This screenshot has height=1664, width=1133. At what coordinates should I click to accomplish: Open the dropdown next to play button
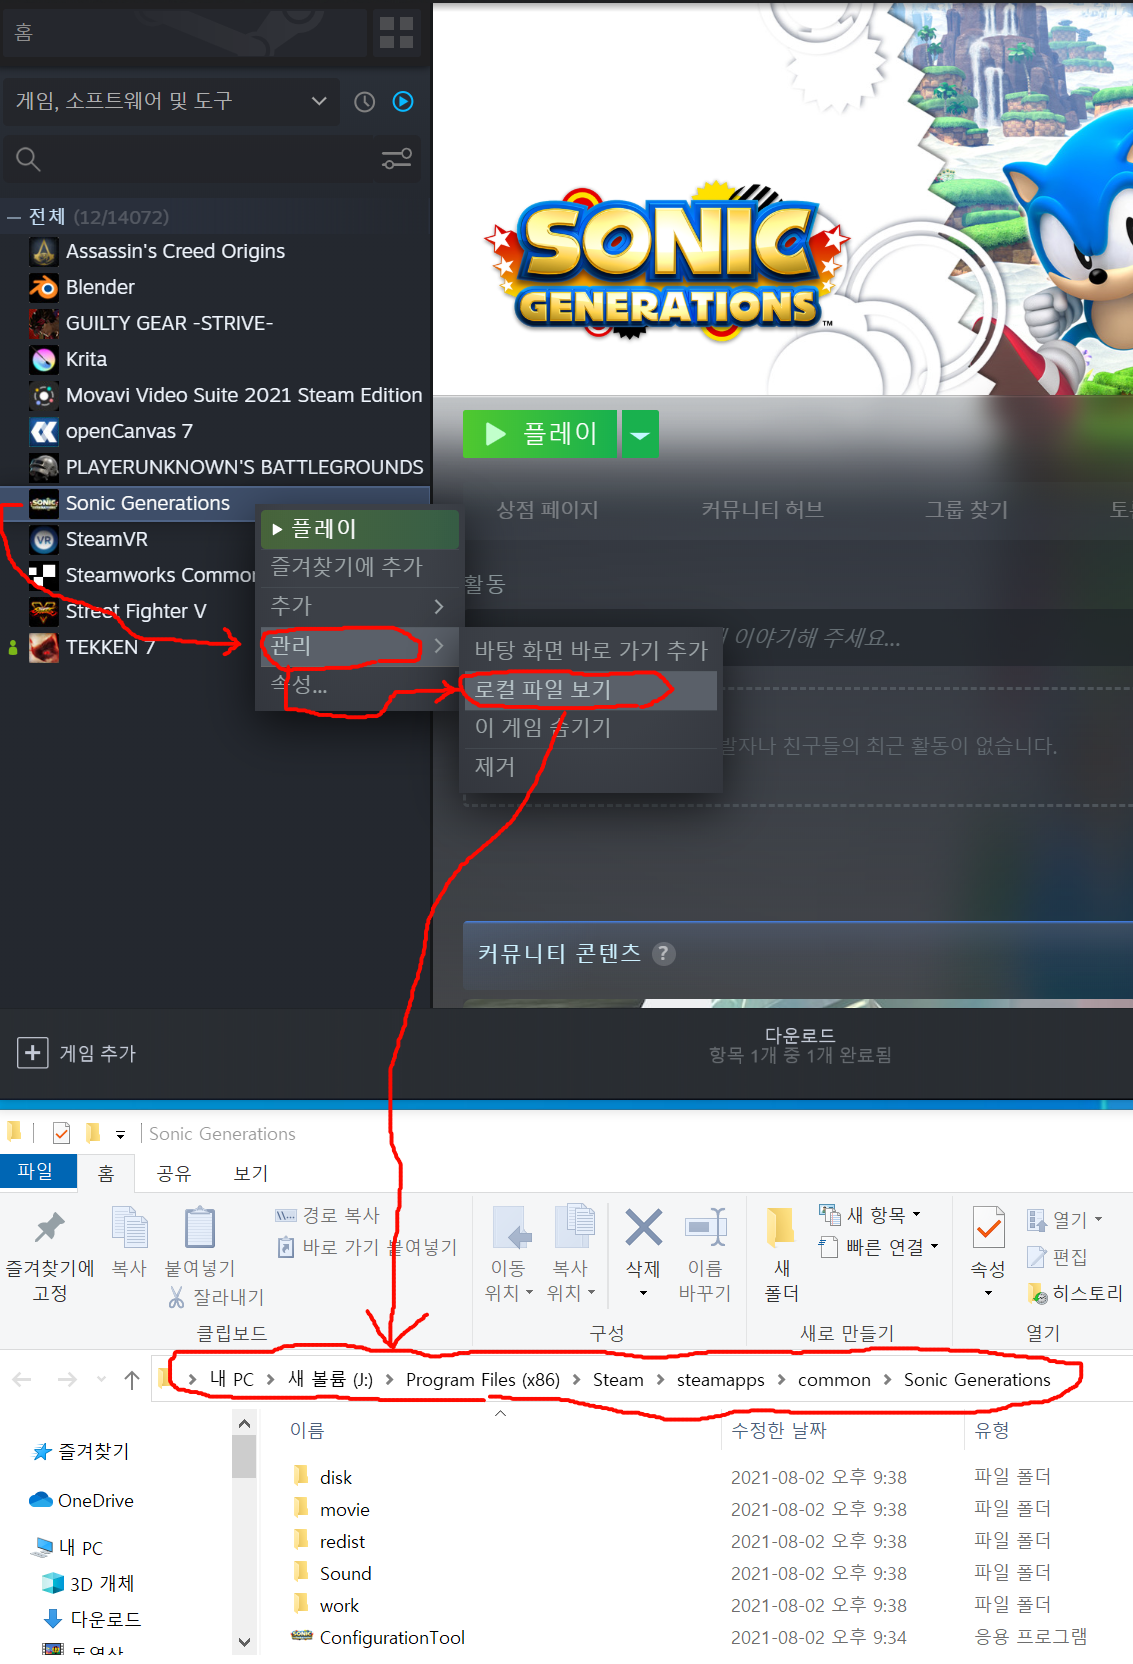click(640, 434)
